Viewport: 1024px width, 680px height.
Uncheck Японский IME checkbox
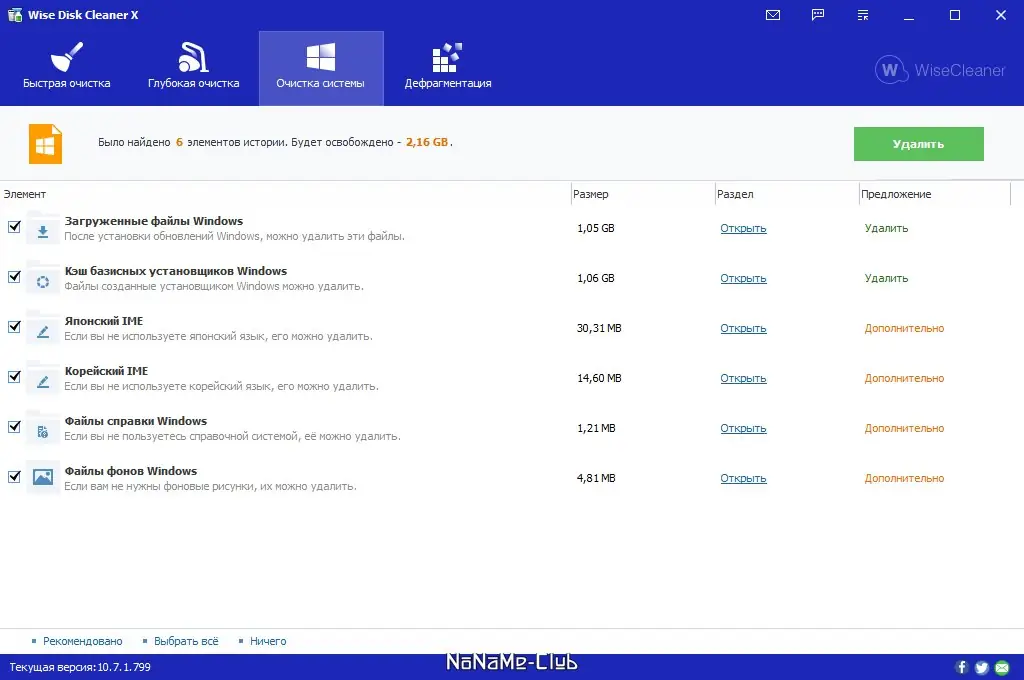tap(14, 327)
